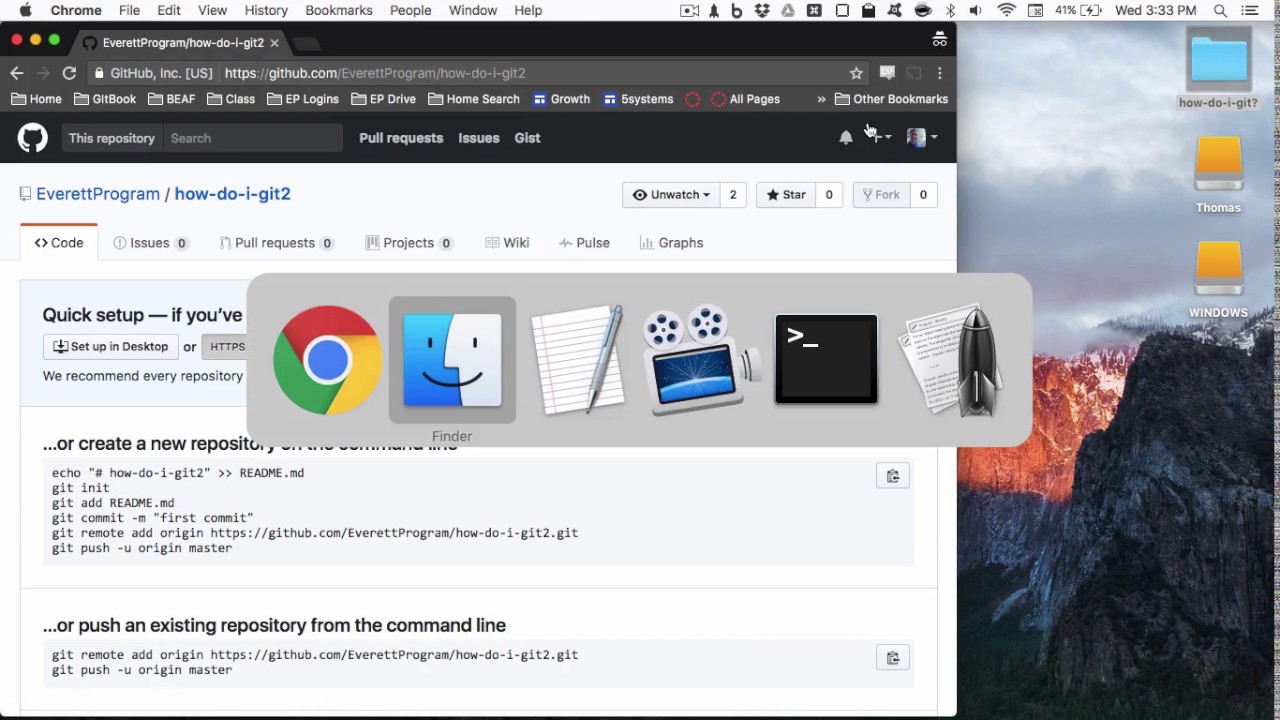Click the Fork button

[x=881, y=195]
